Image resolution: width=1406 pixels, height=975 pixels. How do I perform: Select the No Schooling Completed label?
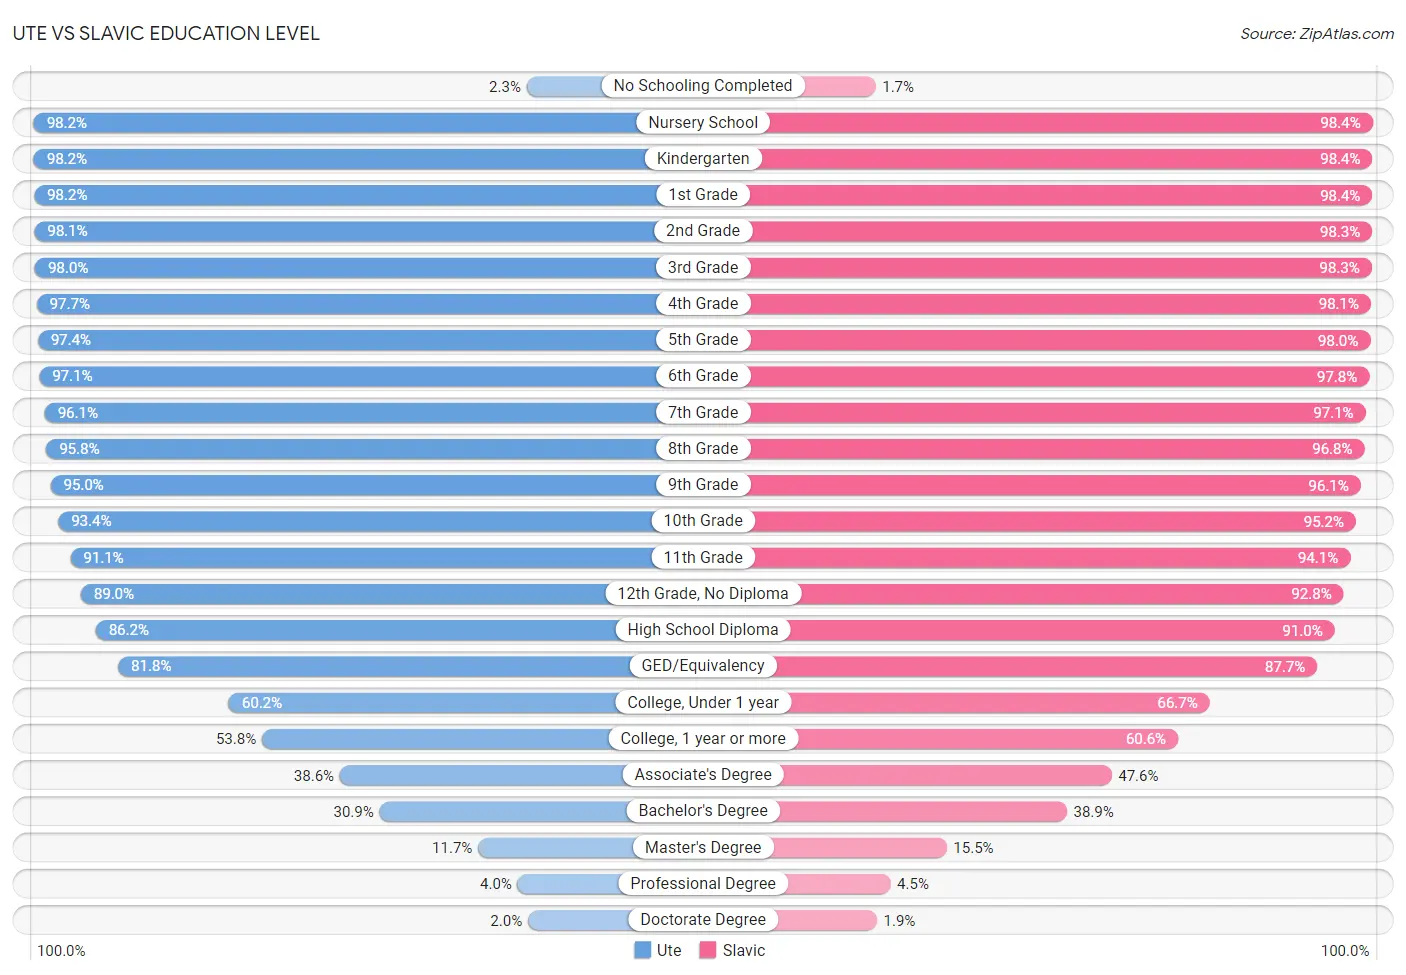pyautogui.click(x=703, y=86)
